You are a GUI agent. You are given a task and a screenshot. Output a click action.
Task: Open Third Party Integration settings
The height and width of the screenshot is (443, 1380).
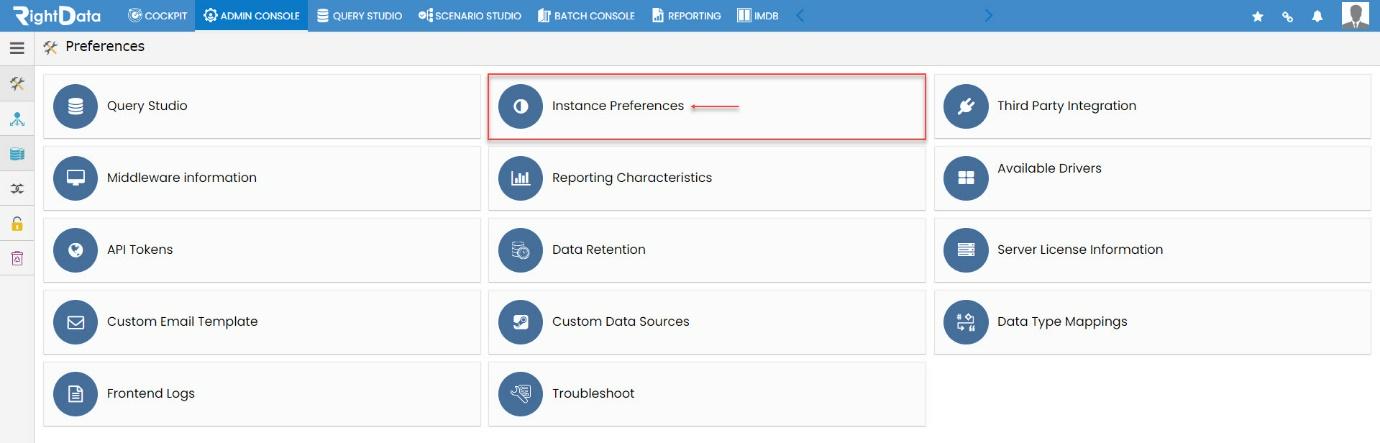pos(1152,106)
